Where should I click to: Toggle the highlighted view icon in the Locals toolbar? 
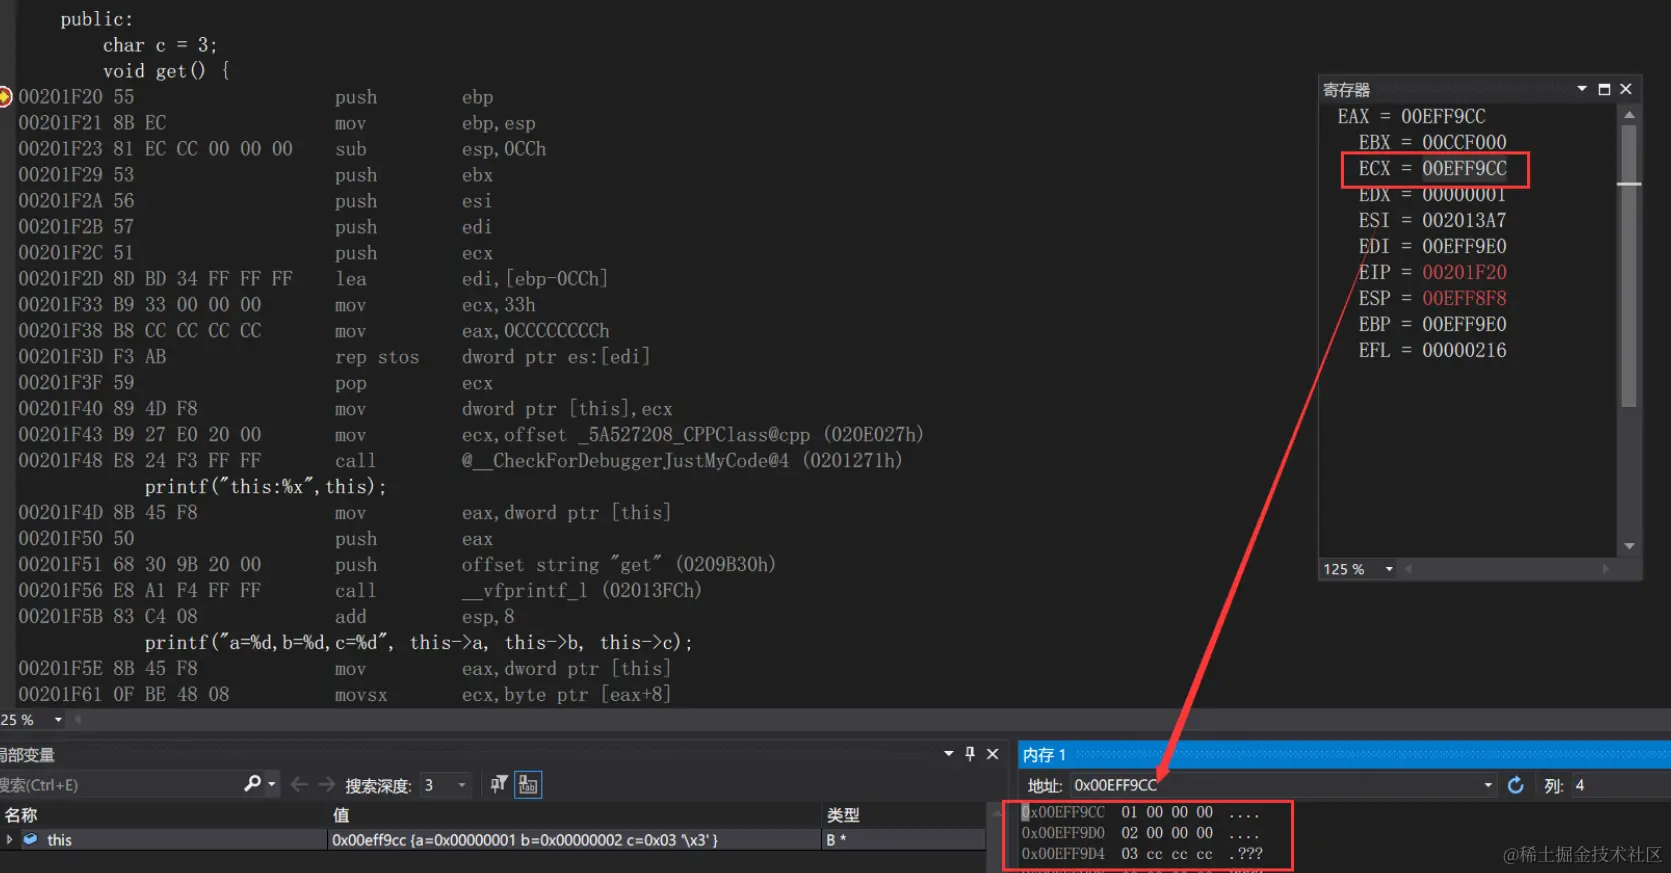pos(528,785)
